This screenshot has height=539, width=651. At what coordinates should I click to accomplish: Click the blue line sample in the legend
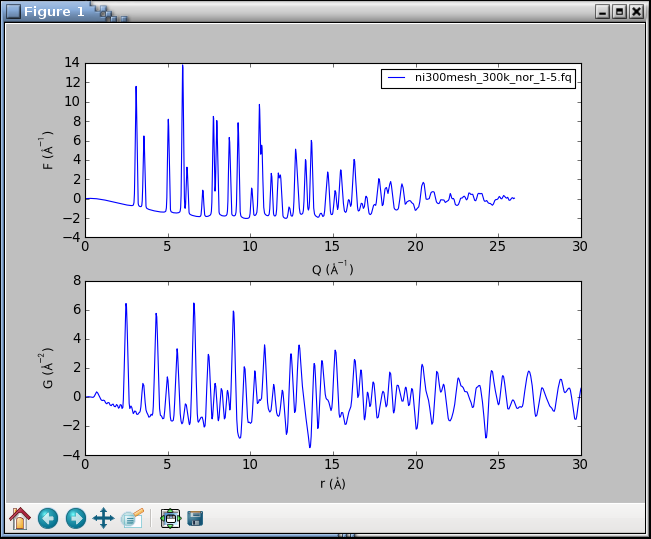[398, 78]
